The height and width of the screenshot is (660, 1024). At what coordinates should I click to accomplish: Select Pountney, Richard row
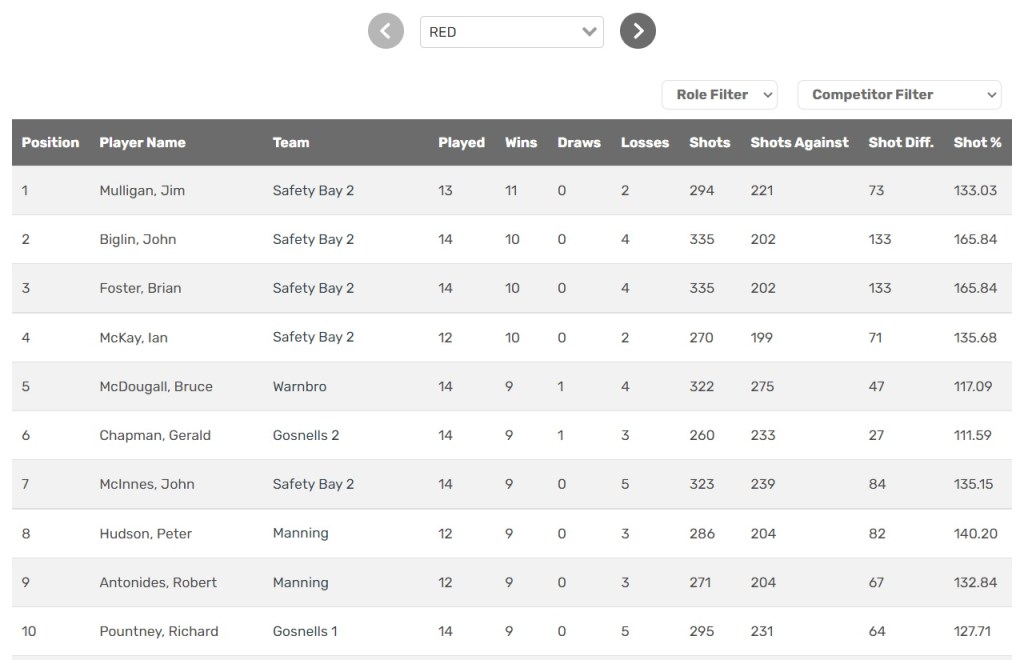point(159,632)
